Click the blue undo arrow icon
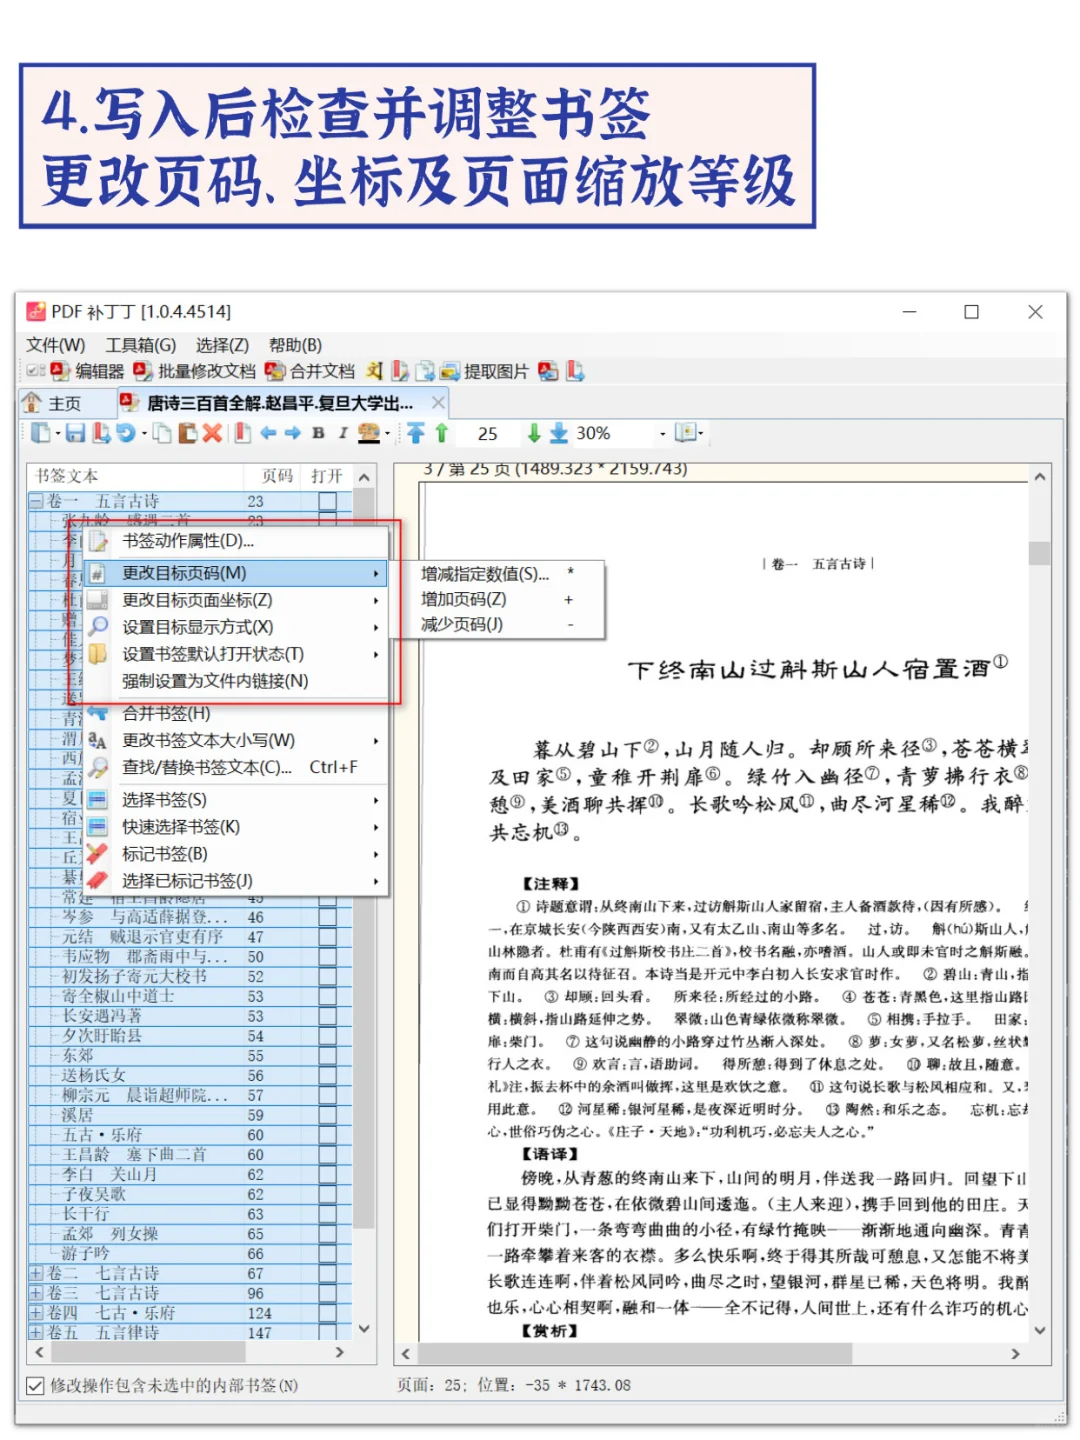Screen dimensions: 1080x1440 click(126, 433)
